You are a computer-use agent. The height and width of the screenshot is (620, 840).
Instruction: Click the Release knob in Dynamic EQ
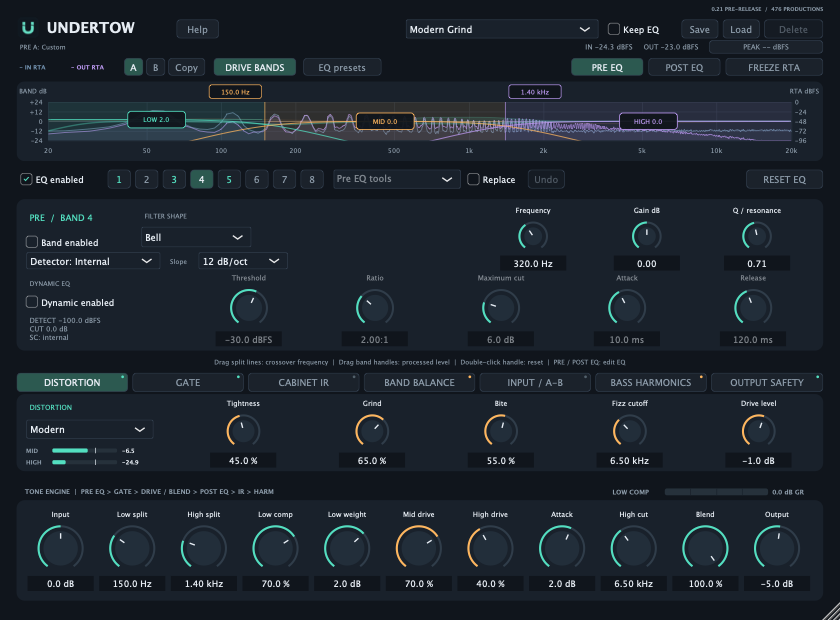click(753, 307)
